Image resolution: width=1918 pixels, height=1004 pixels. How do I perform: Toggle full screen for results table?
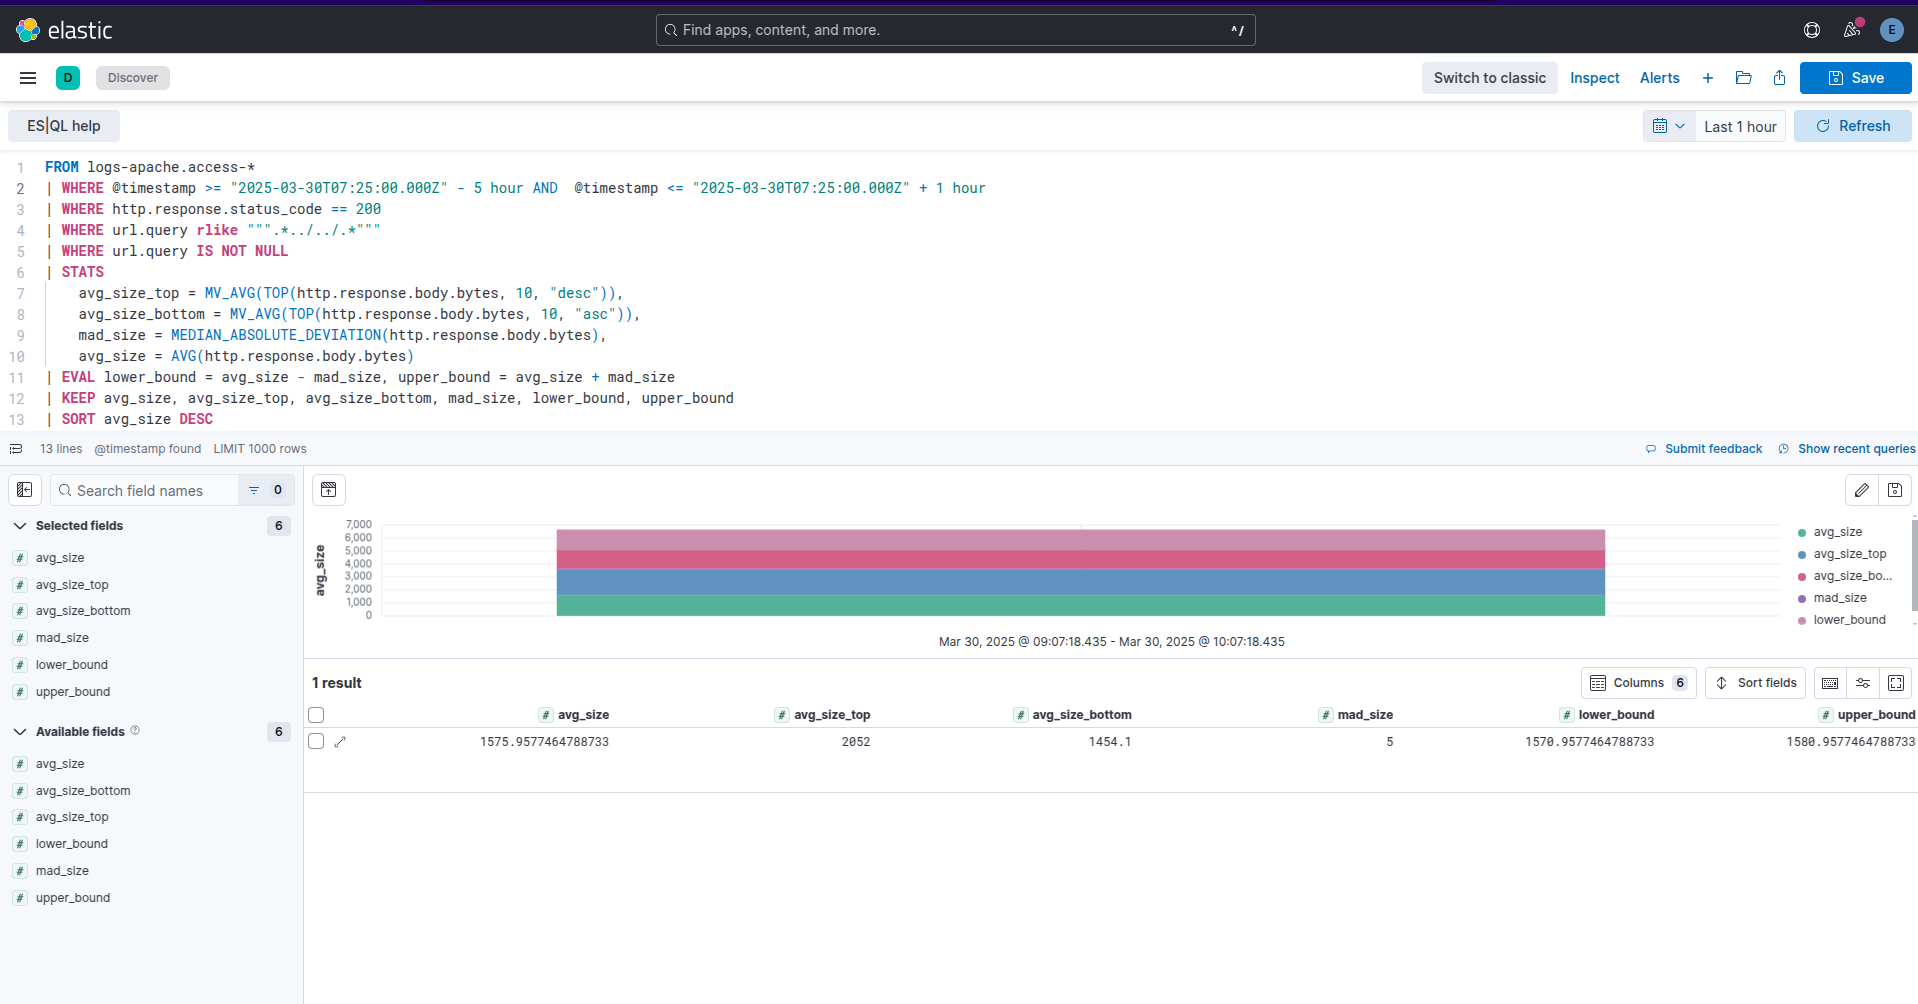click(x=1896, y=683)
